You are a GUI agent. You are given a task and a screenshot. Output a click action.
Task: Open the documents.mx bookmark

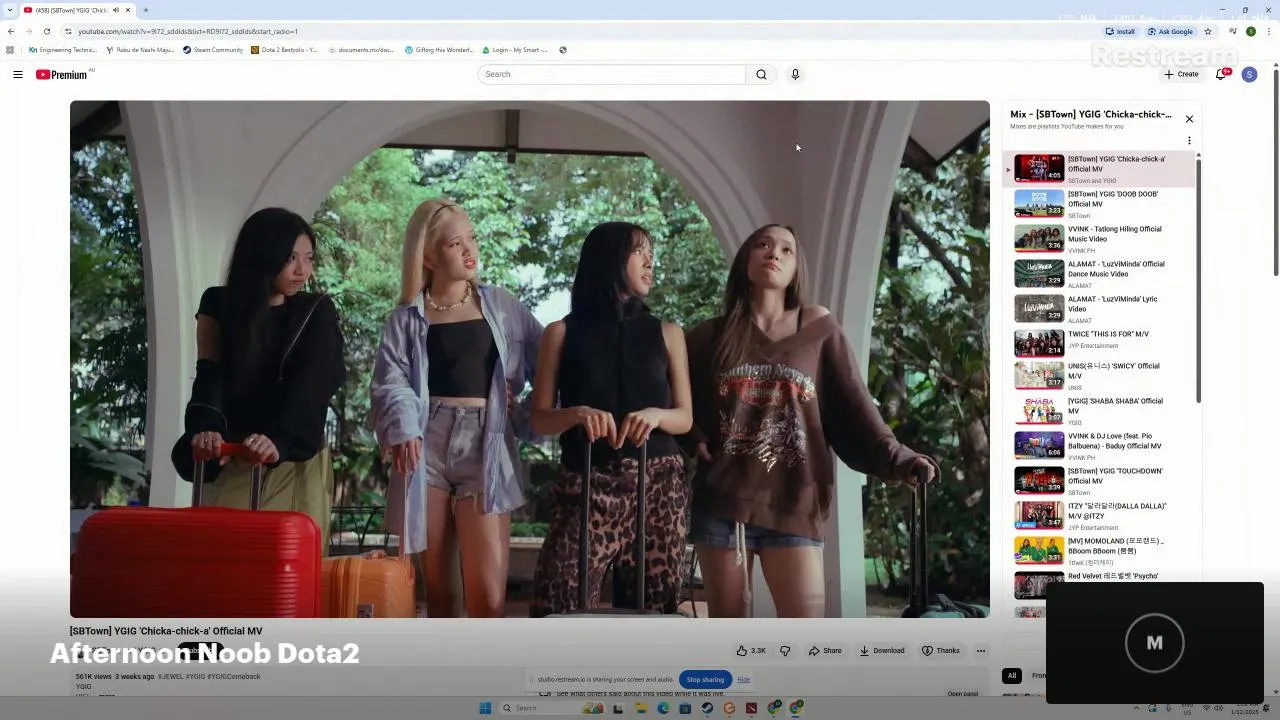point(361,50)
